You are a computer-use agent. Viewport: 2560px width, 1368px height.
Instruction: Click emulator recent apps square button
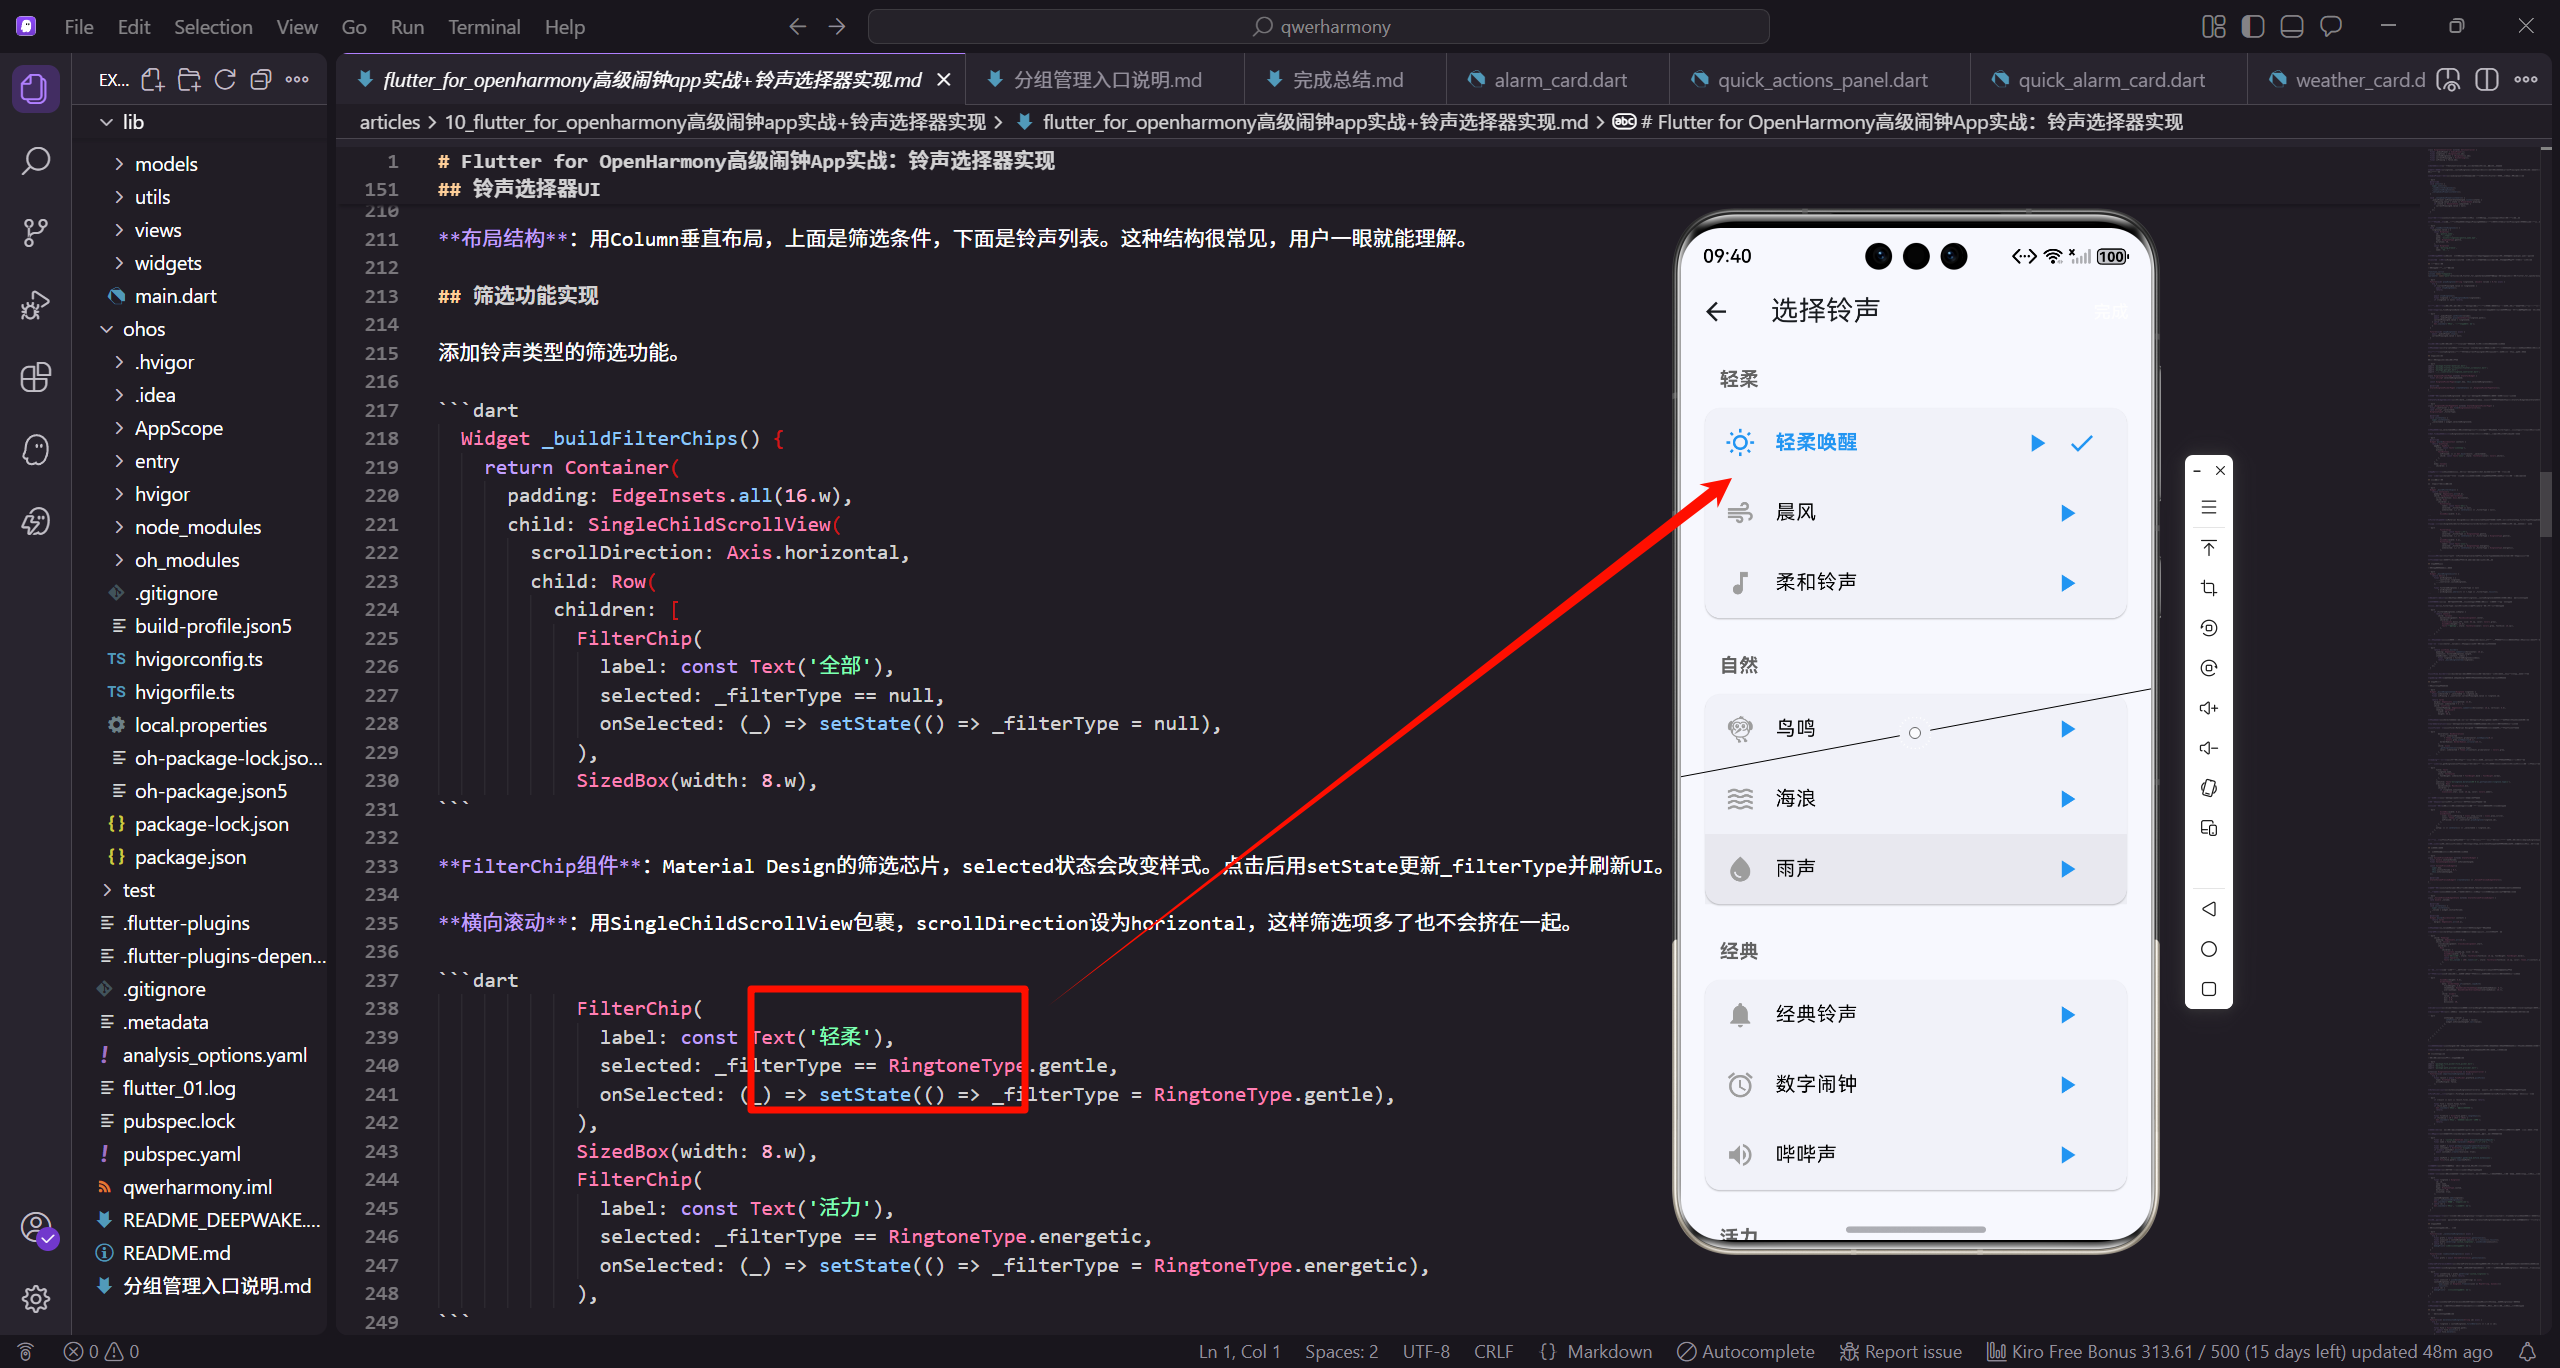pyautogui.click(x=2209, y=989)
